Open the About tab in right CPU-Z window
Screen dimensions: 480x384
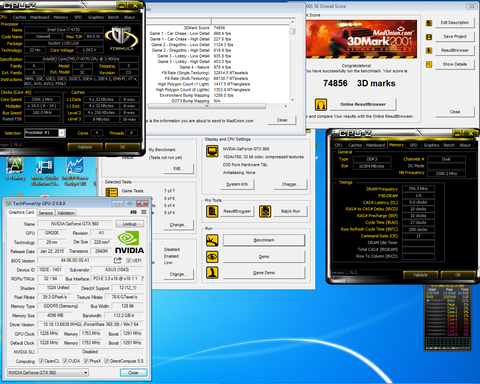tap(465, 145)
